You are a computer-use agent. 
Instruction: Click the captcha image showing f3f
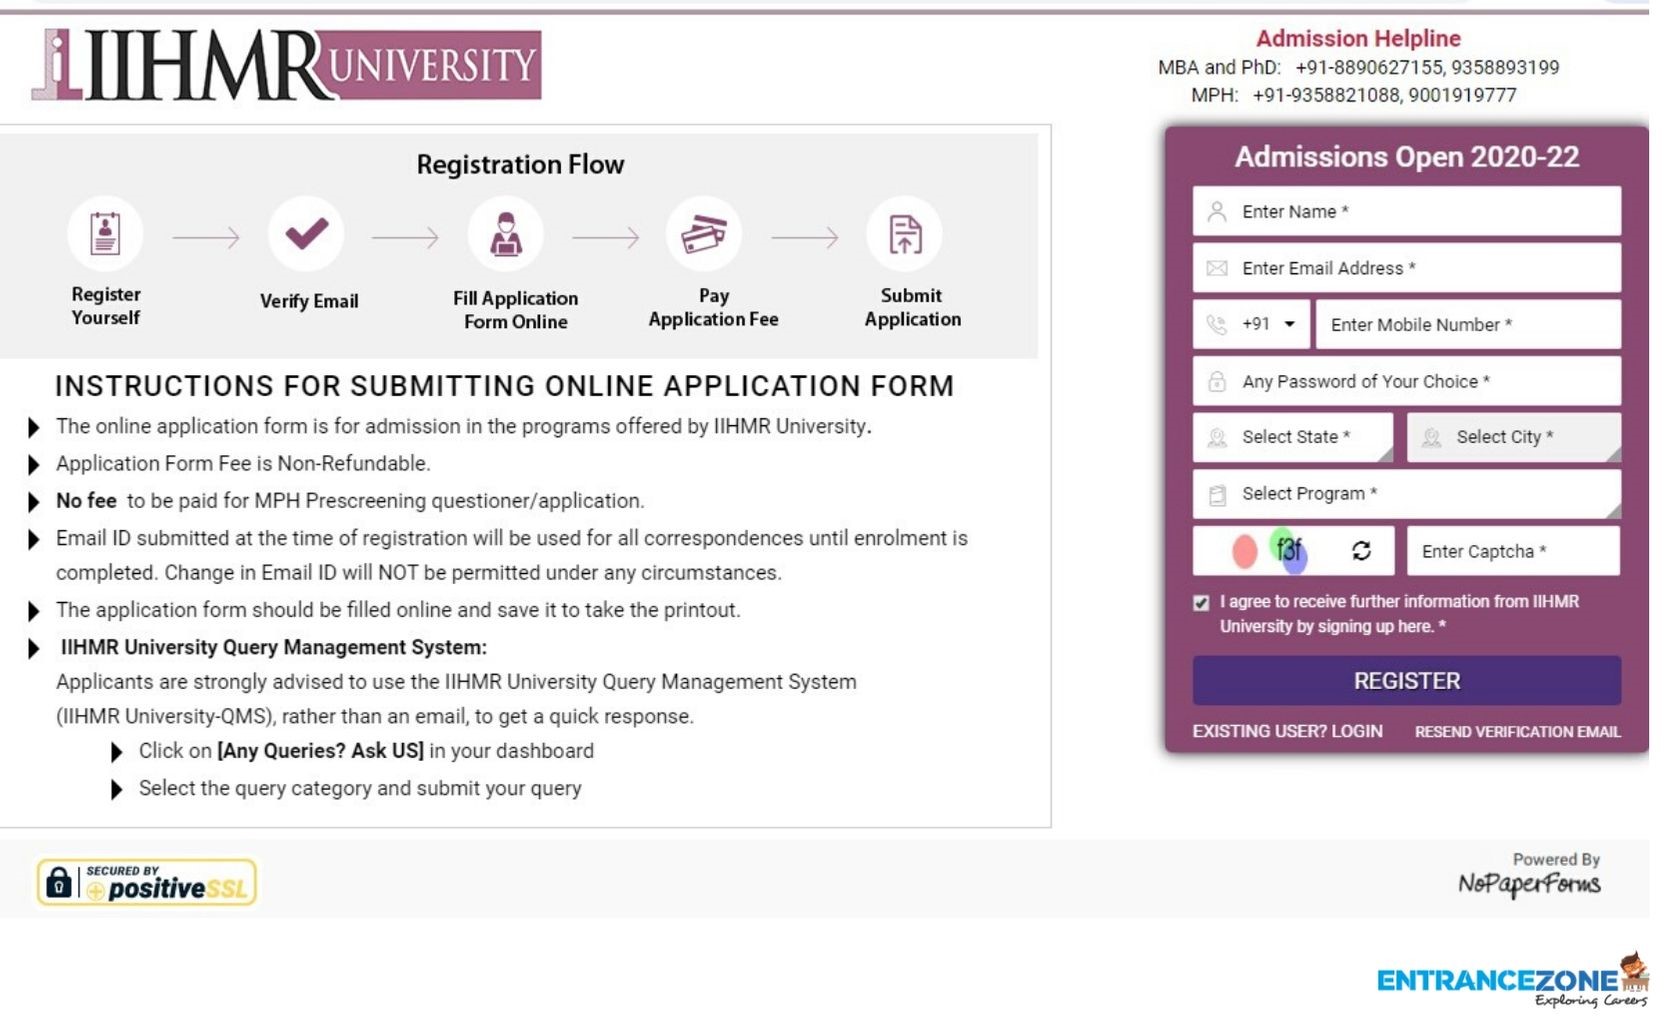coord(1270,551)
